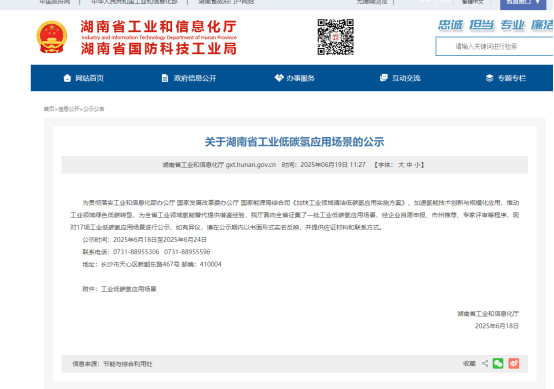554x389 pixels.
Task: Click the 繁體中文 language link
Action: pyautogui.click(x=473, y=2)
